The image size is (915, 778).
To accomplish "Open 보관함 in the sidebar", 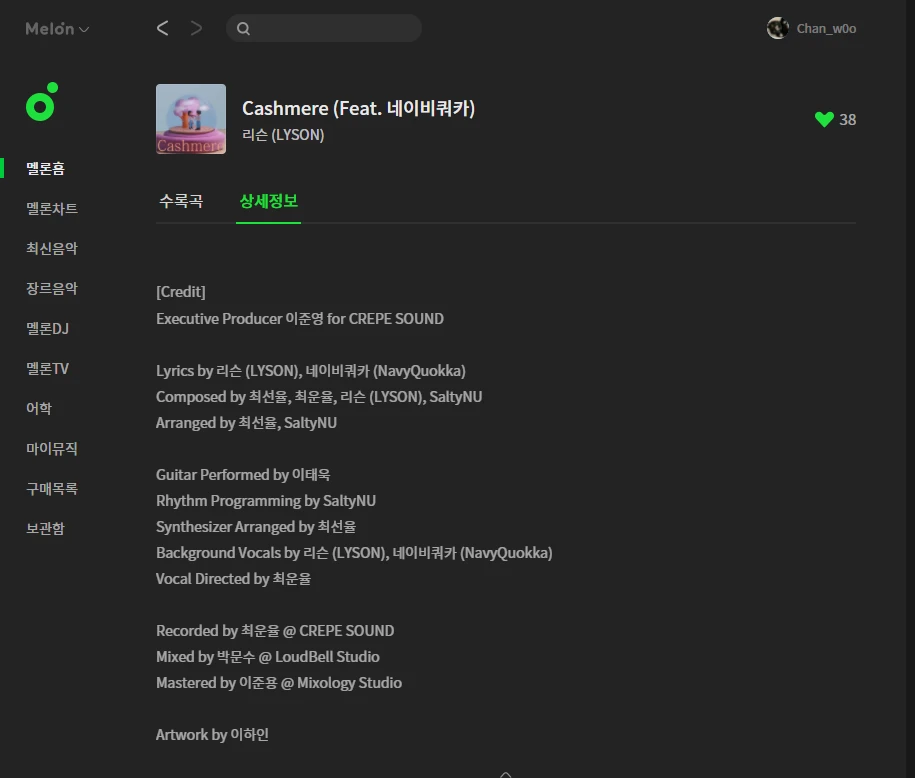I will (46, 528).
